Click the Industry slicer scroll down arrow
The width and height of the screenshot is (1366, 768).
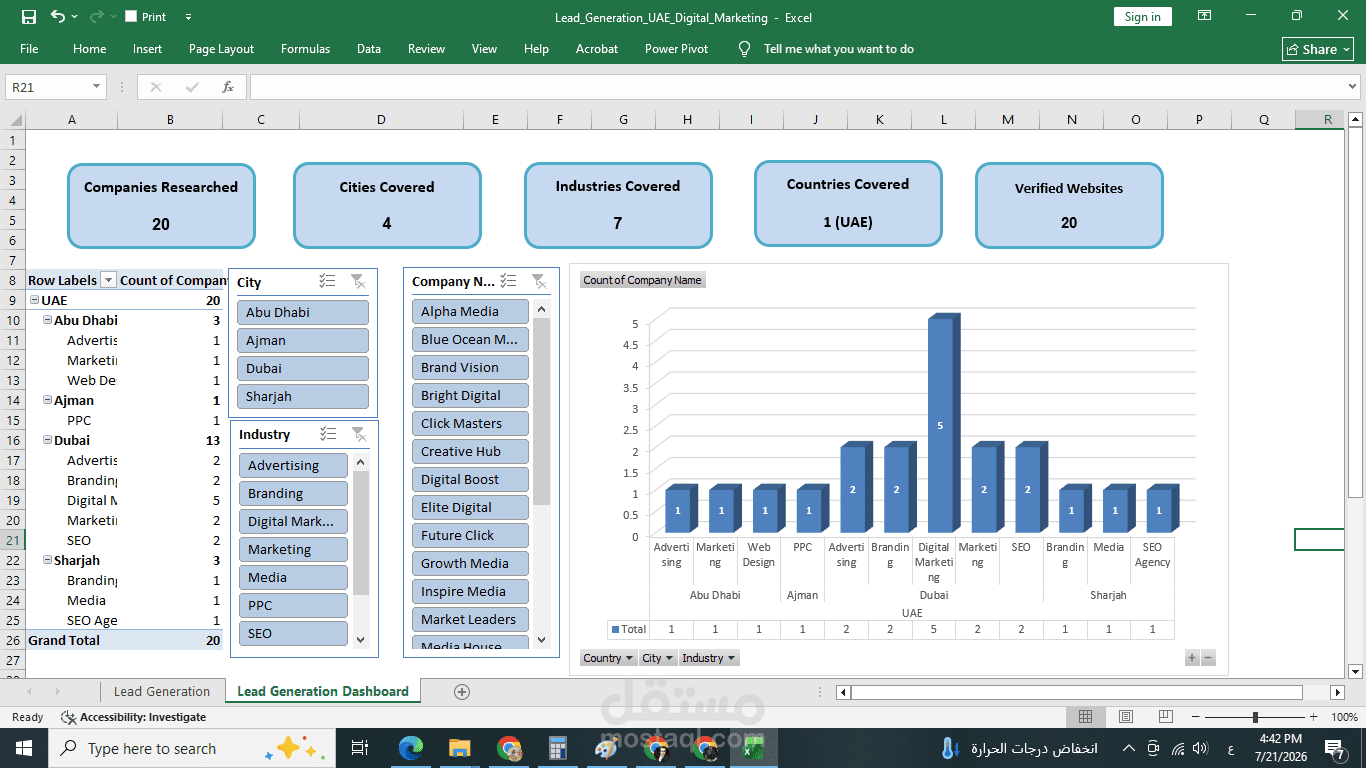coord(361,640)
